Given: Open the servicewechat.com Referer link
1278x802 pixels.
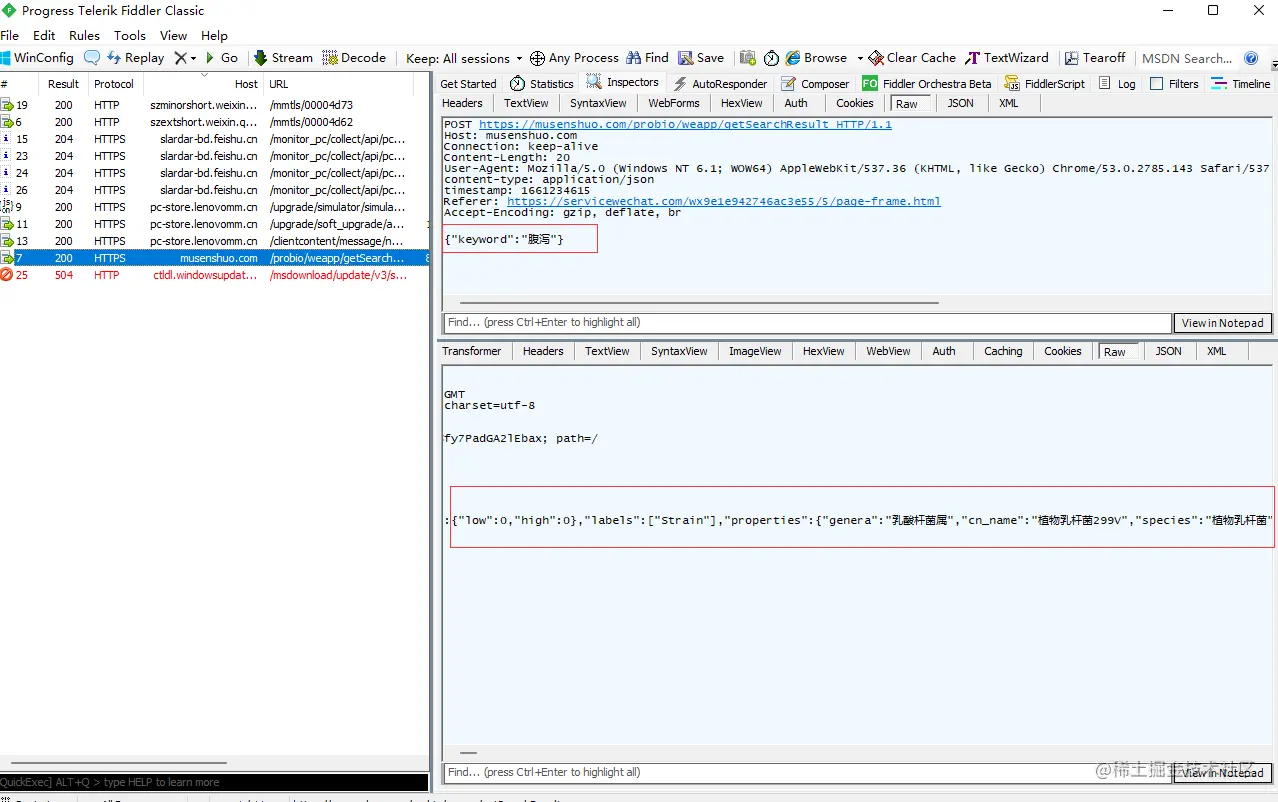Looking at the screenshot, I should [x=724, y=201].
